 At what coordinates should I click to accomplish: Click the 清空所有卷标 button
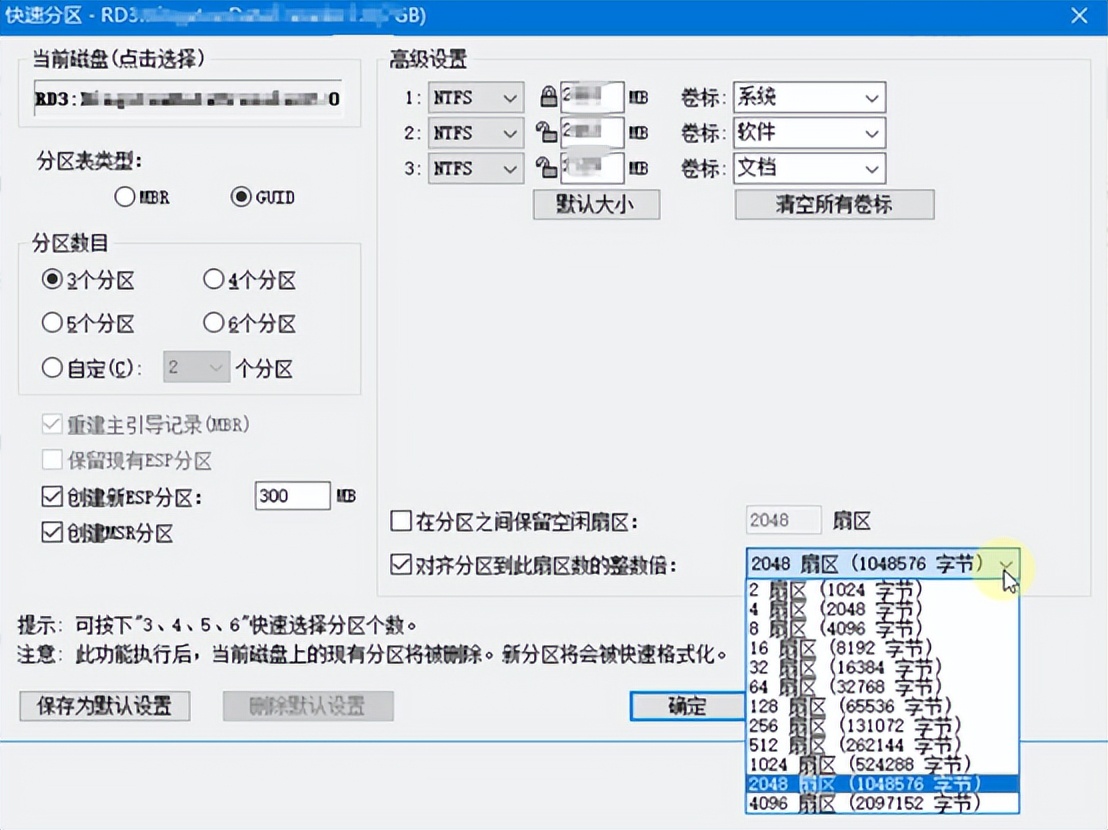pos(834,204)
